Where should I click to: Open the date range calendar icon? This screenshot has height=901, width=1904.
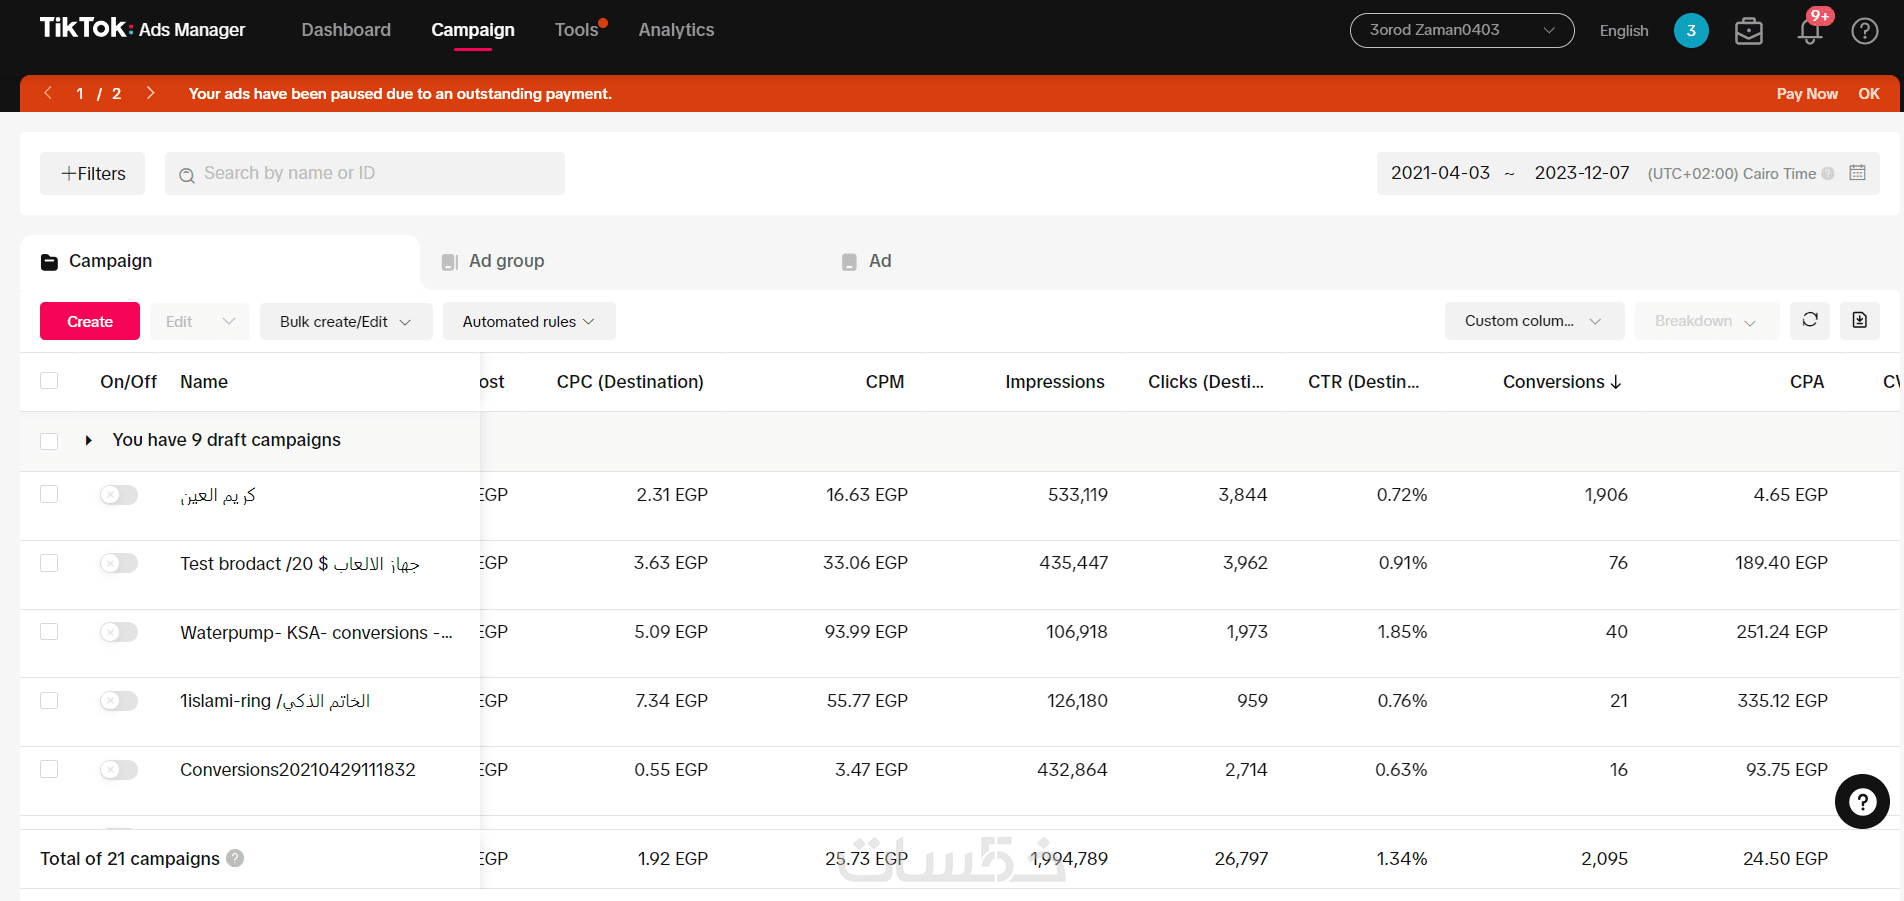click(x=1858, y=173)
